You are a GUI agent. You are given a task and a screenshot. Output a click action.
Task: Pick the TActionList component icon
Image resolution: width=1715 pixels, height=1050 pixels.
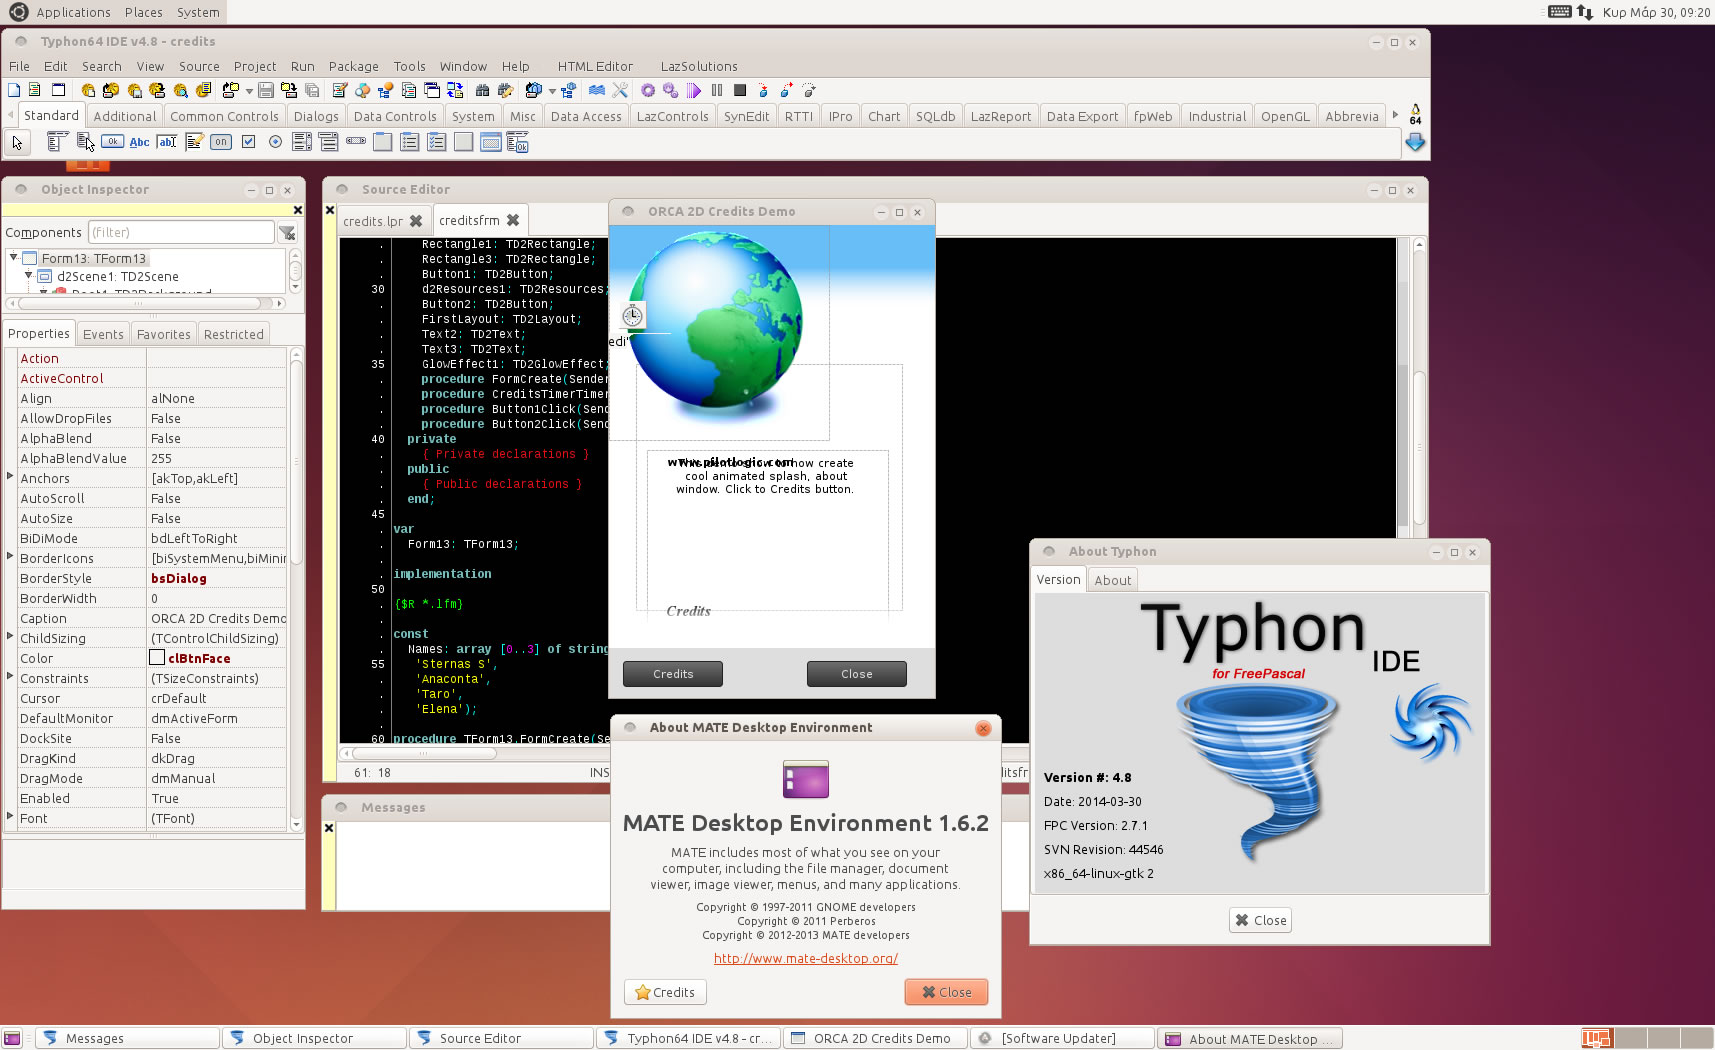click(517, 142)
